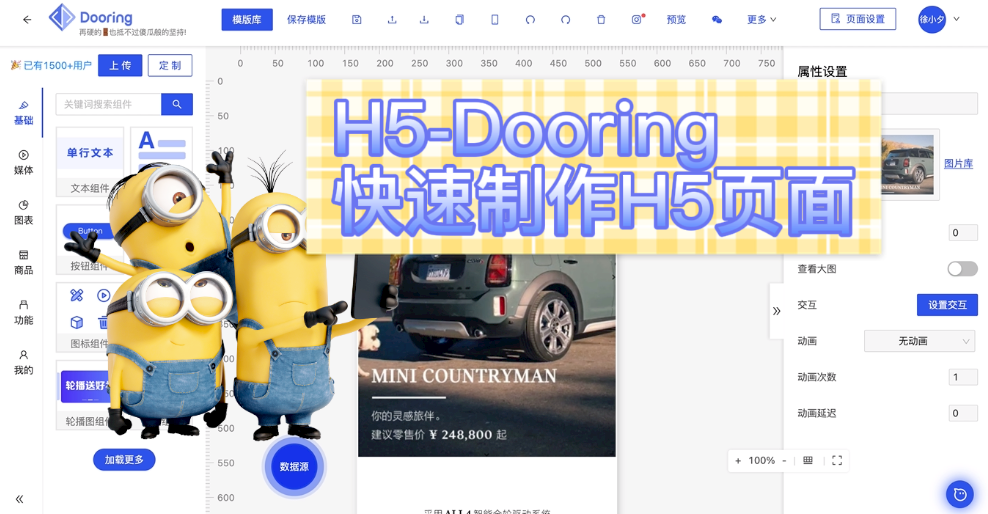This screenshot has width=988, height=514.
Task: Toggle the 查看大图 switch
Action: (x=962, y=269)
